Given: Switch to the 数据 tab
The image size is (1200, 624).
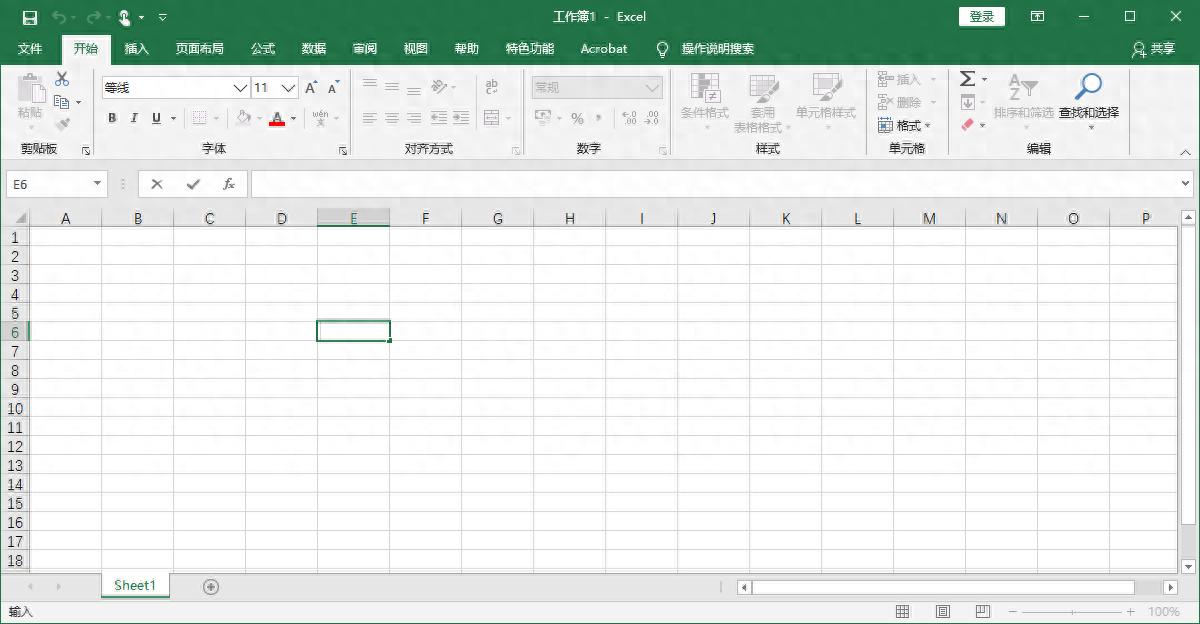Looking at the screenshot, I should click(314, 49).
